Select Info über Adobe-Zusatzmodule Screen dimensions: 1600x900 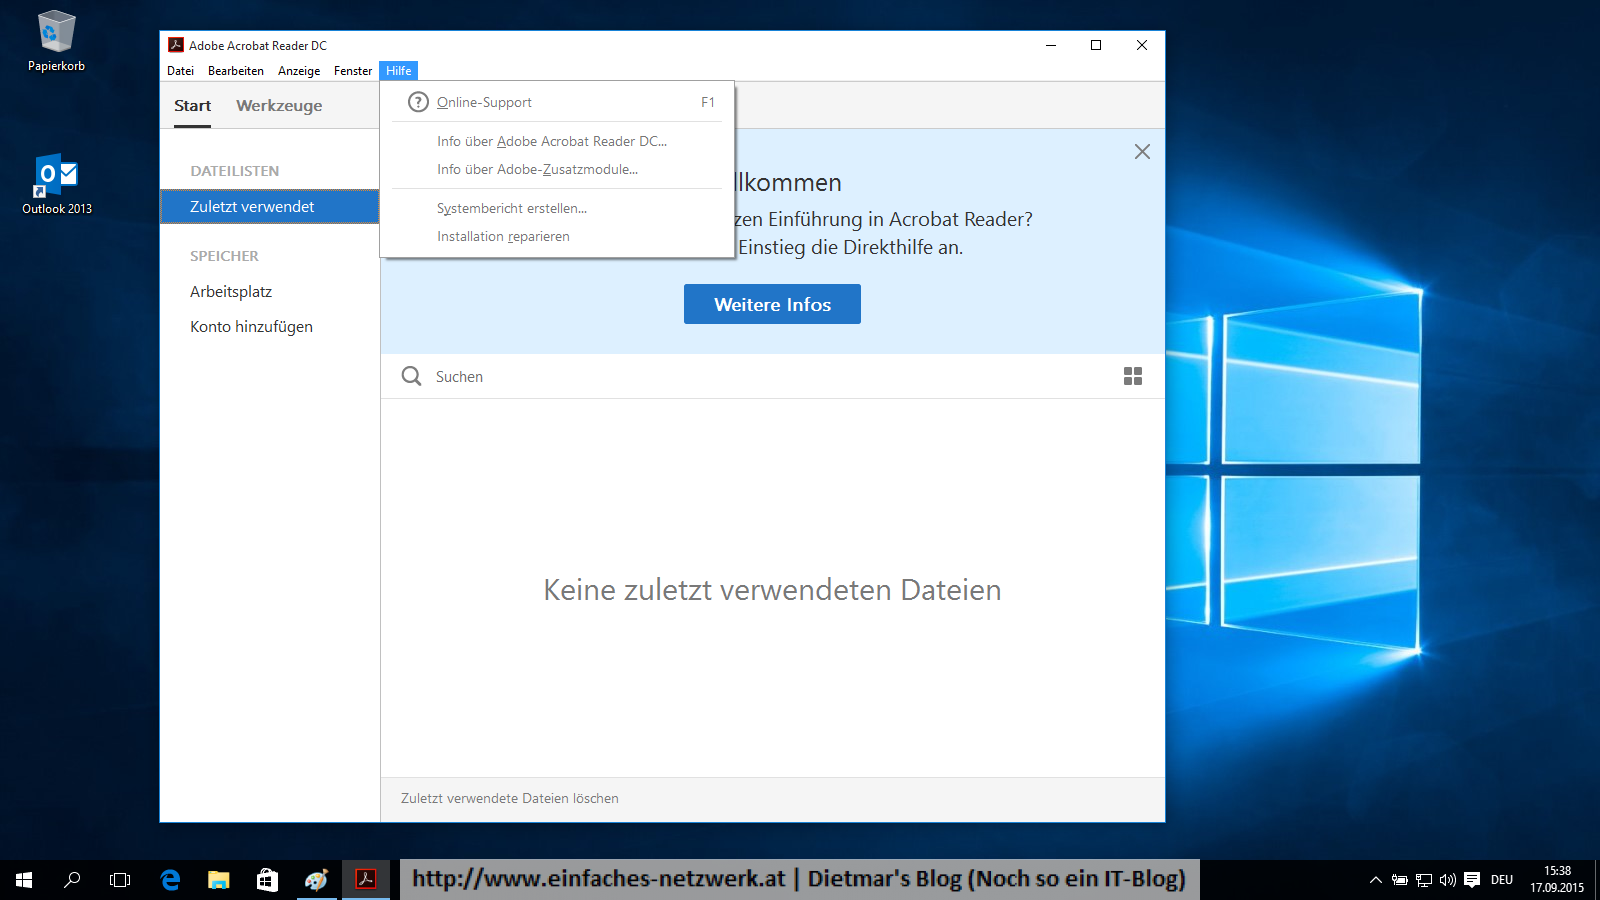[x=557, y=169]
